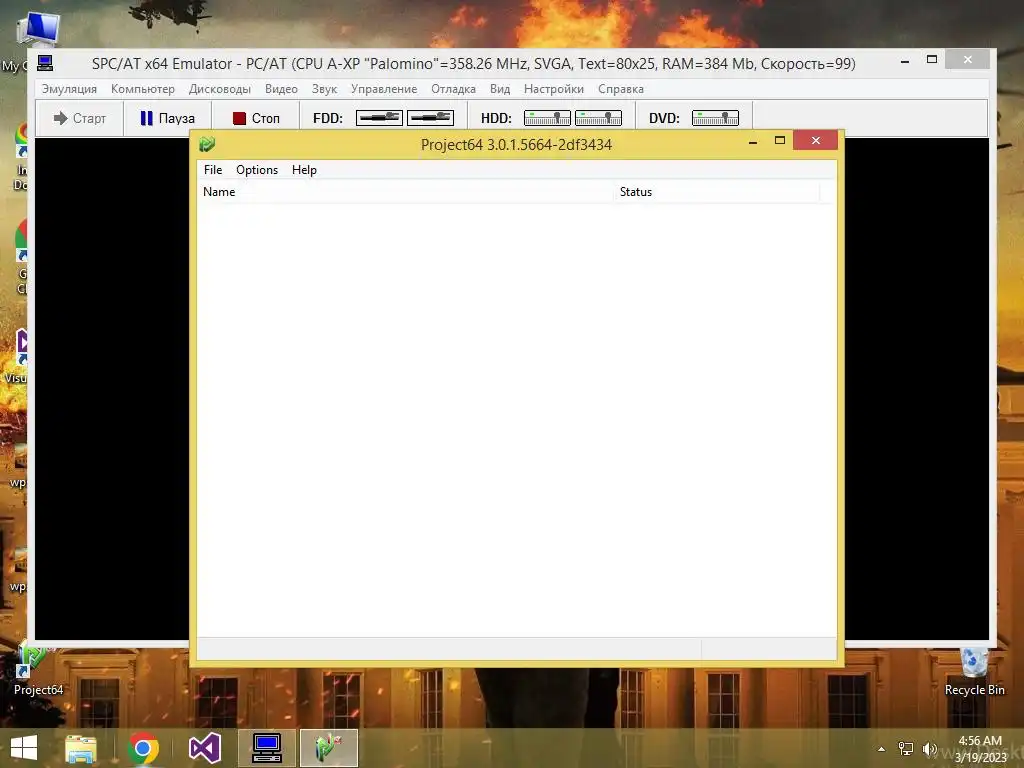Sort ROM list by Name column
Viewport: 1024px width, 768px height.
pos(405,192)
